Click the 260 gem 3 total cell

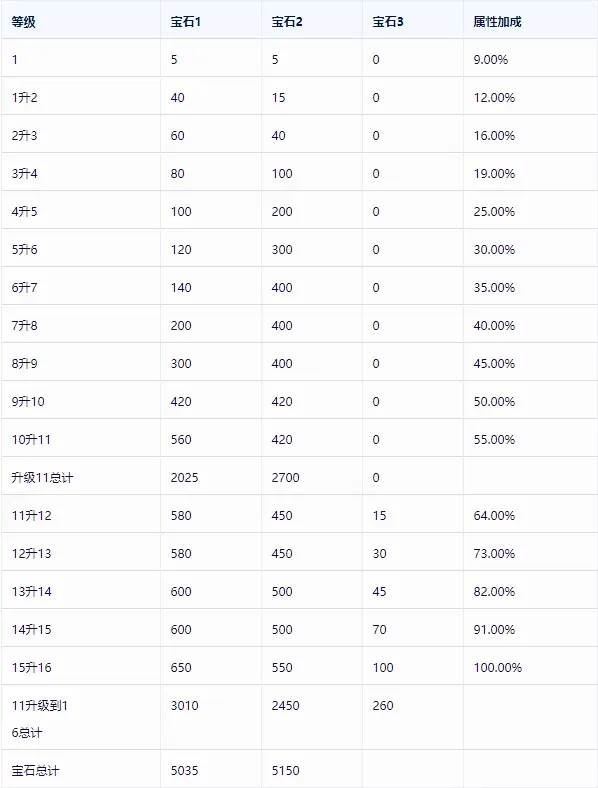coord(383,706)
